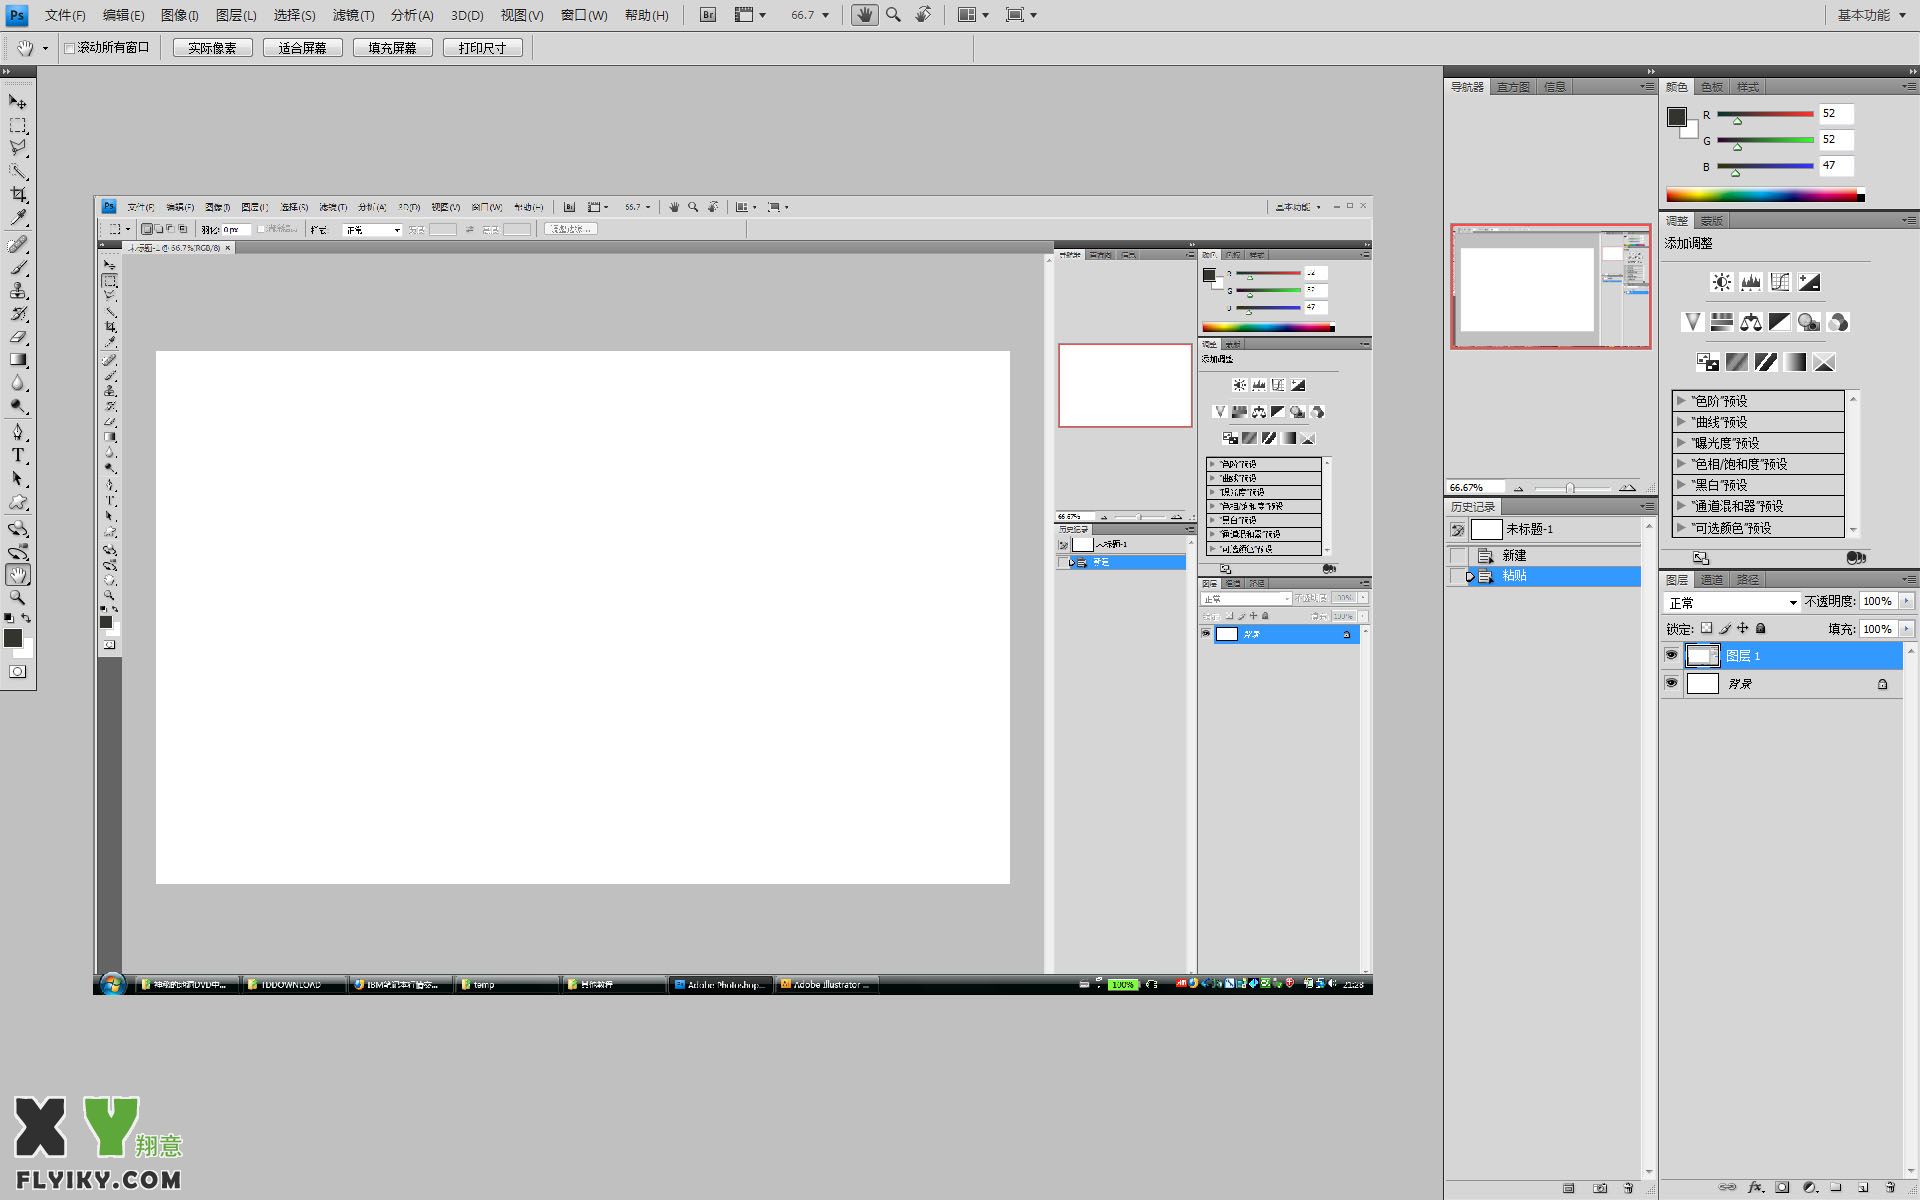Image resolution: width=1920 pixels, height=1200 pixels.
Task: Open the 滤镜 menu
Action: point(351,14)
